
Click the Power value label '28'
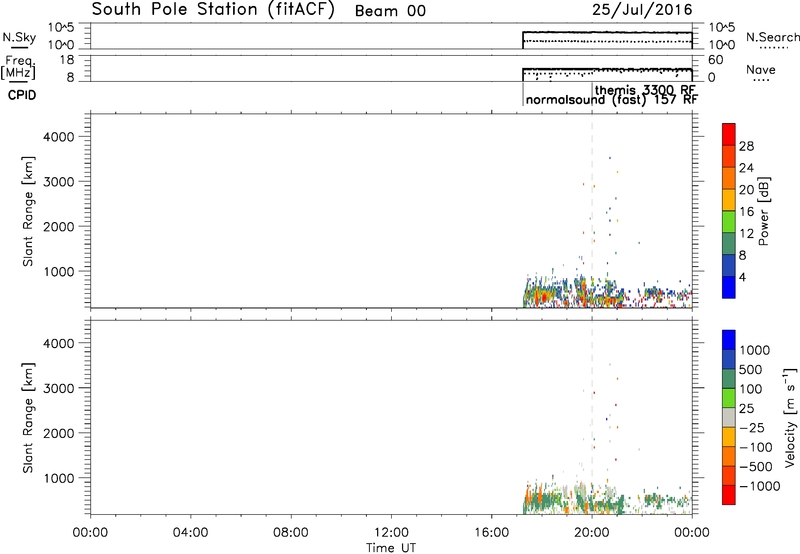pos(746,146)
